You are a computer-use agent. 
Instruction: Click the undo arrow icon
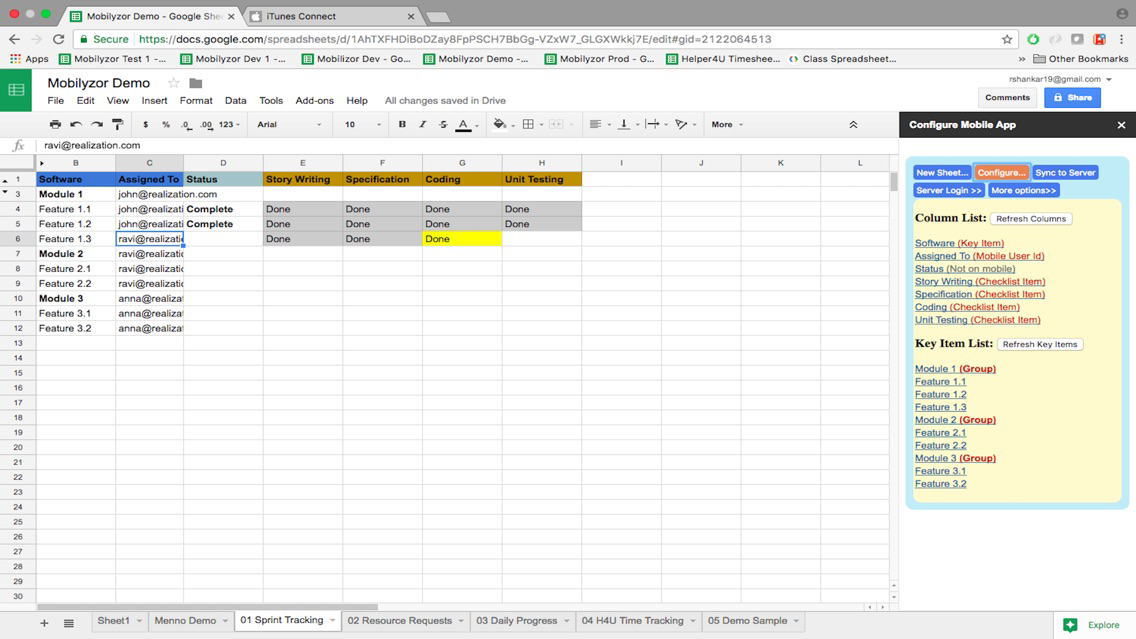click(75, 125)
